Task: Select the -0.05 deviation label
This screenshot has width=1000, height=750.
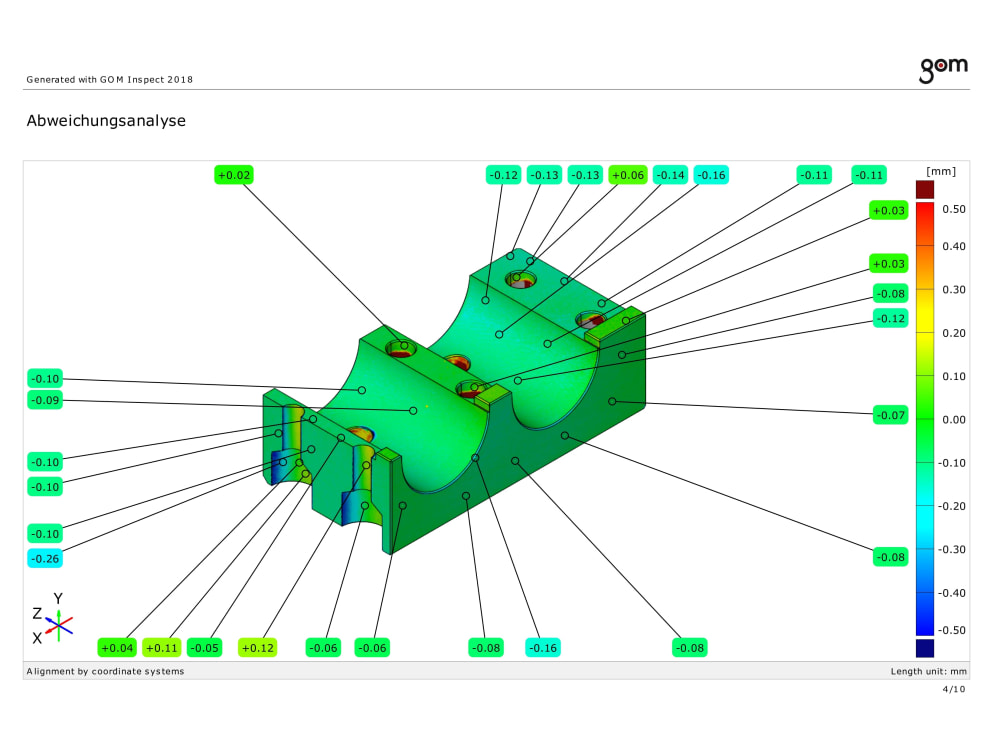Action: point(205,648)
